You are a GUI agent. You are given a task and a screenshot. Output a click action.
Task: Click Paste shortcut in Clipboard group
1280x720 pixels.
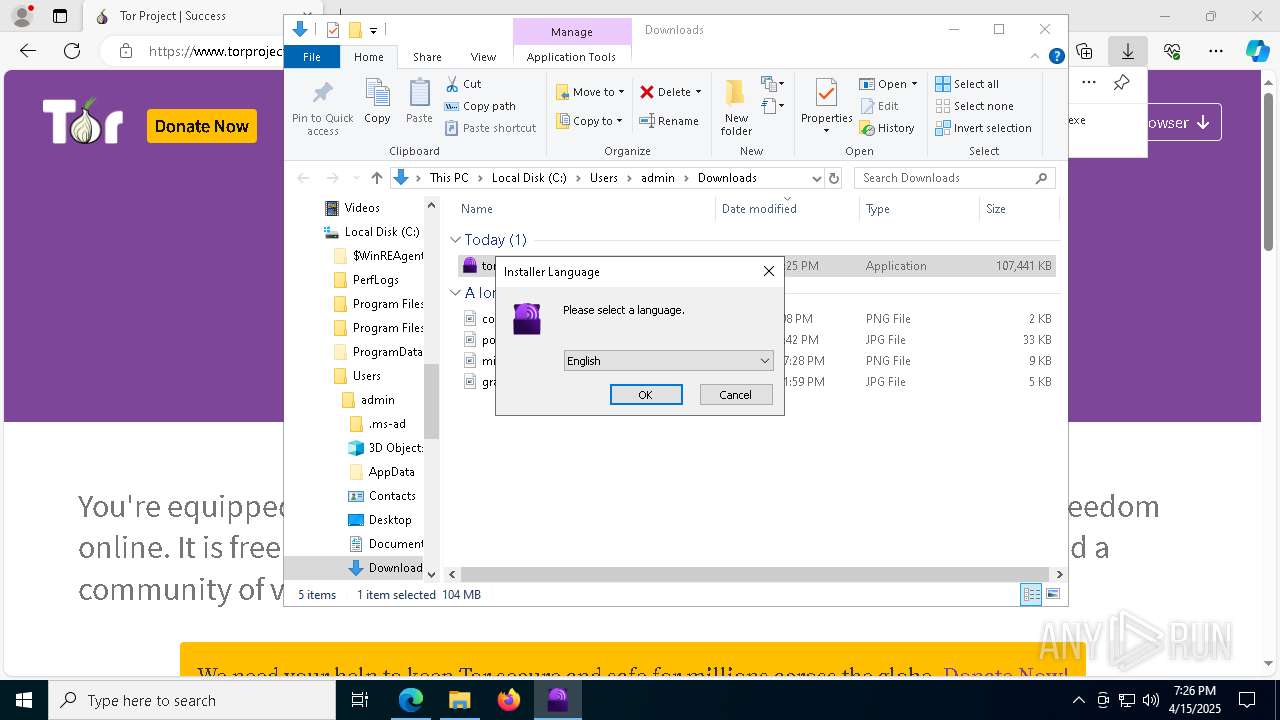tap(490, 128)
